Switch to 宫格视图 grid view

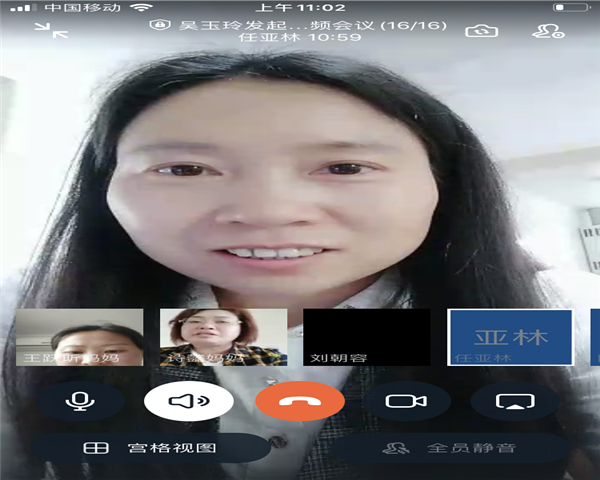(150, 448)
